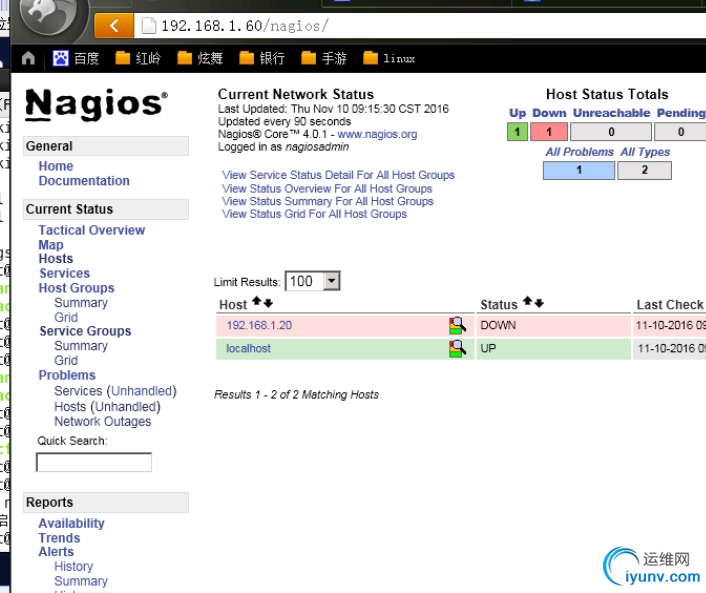Click Unhandled next to Services problems
The width and height of the screenshot is (706, 593).
click(x=142, y=391)
